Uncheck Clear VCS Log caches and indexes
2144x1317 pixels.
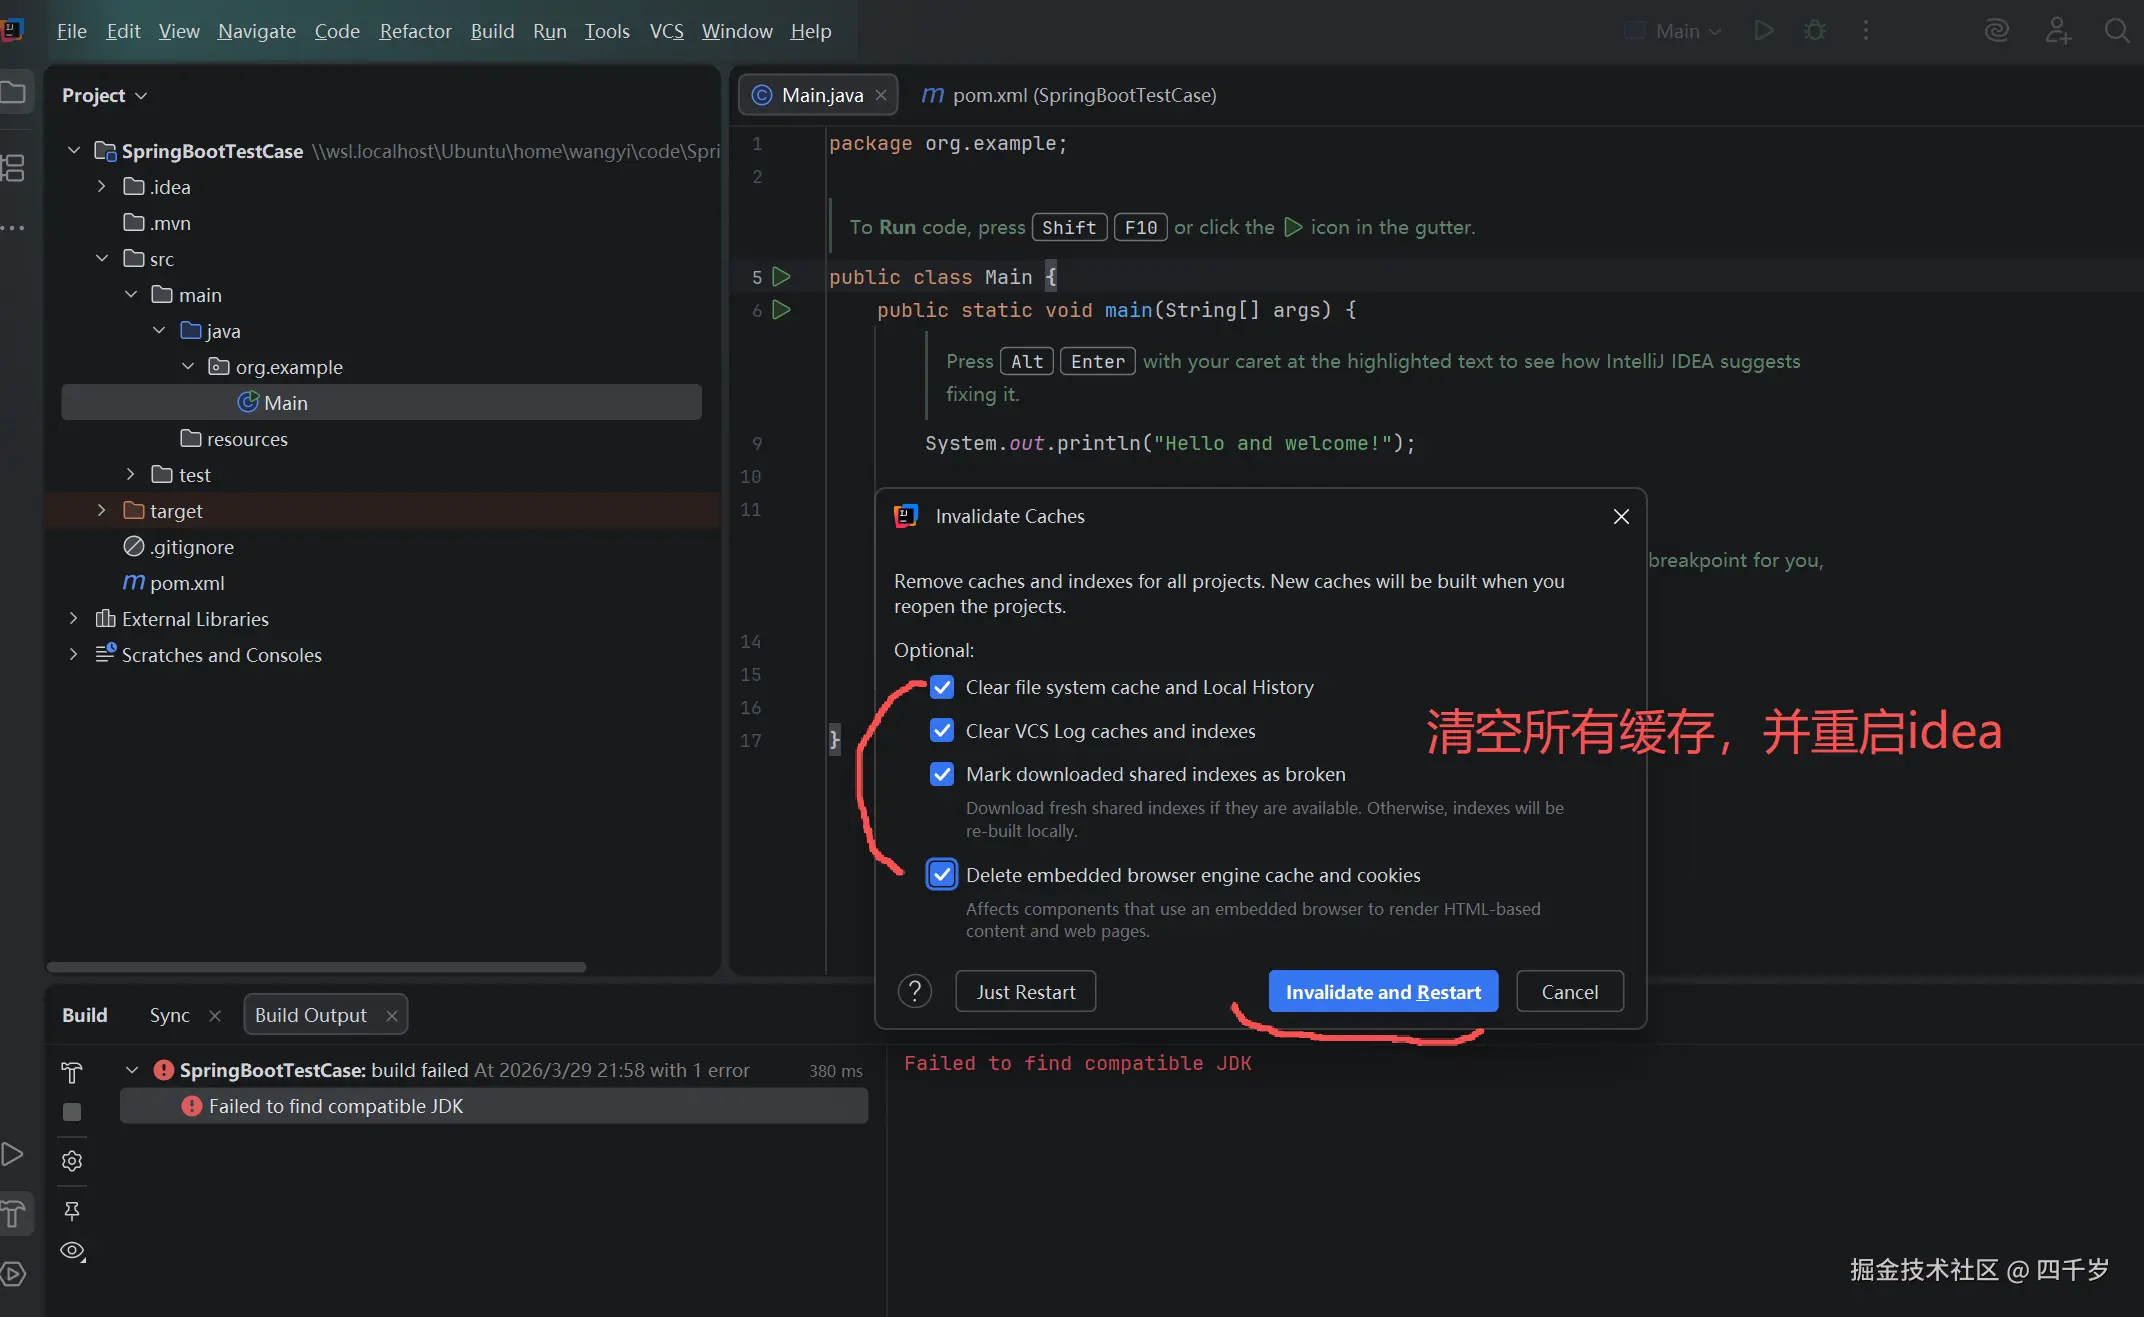[x=942, y=731]
